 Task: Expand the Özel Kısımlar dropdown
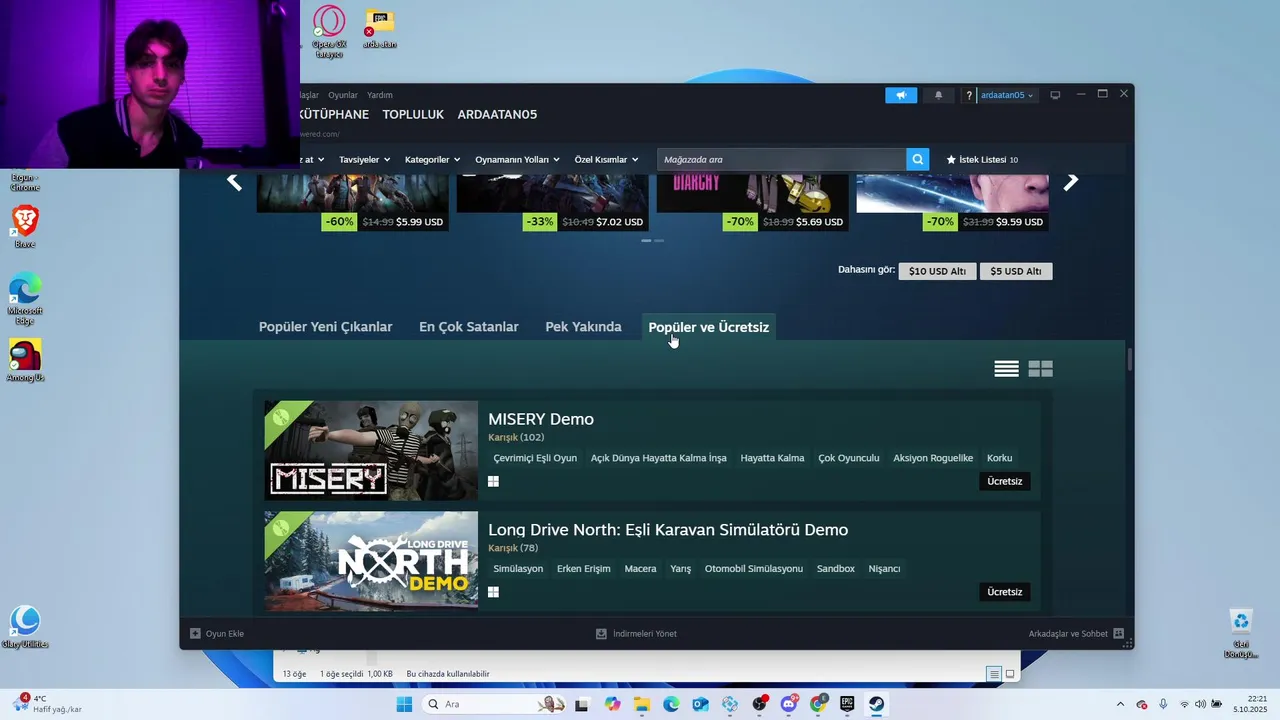coord(606,159)
